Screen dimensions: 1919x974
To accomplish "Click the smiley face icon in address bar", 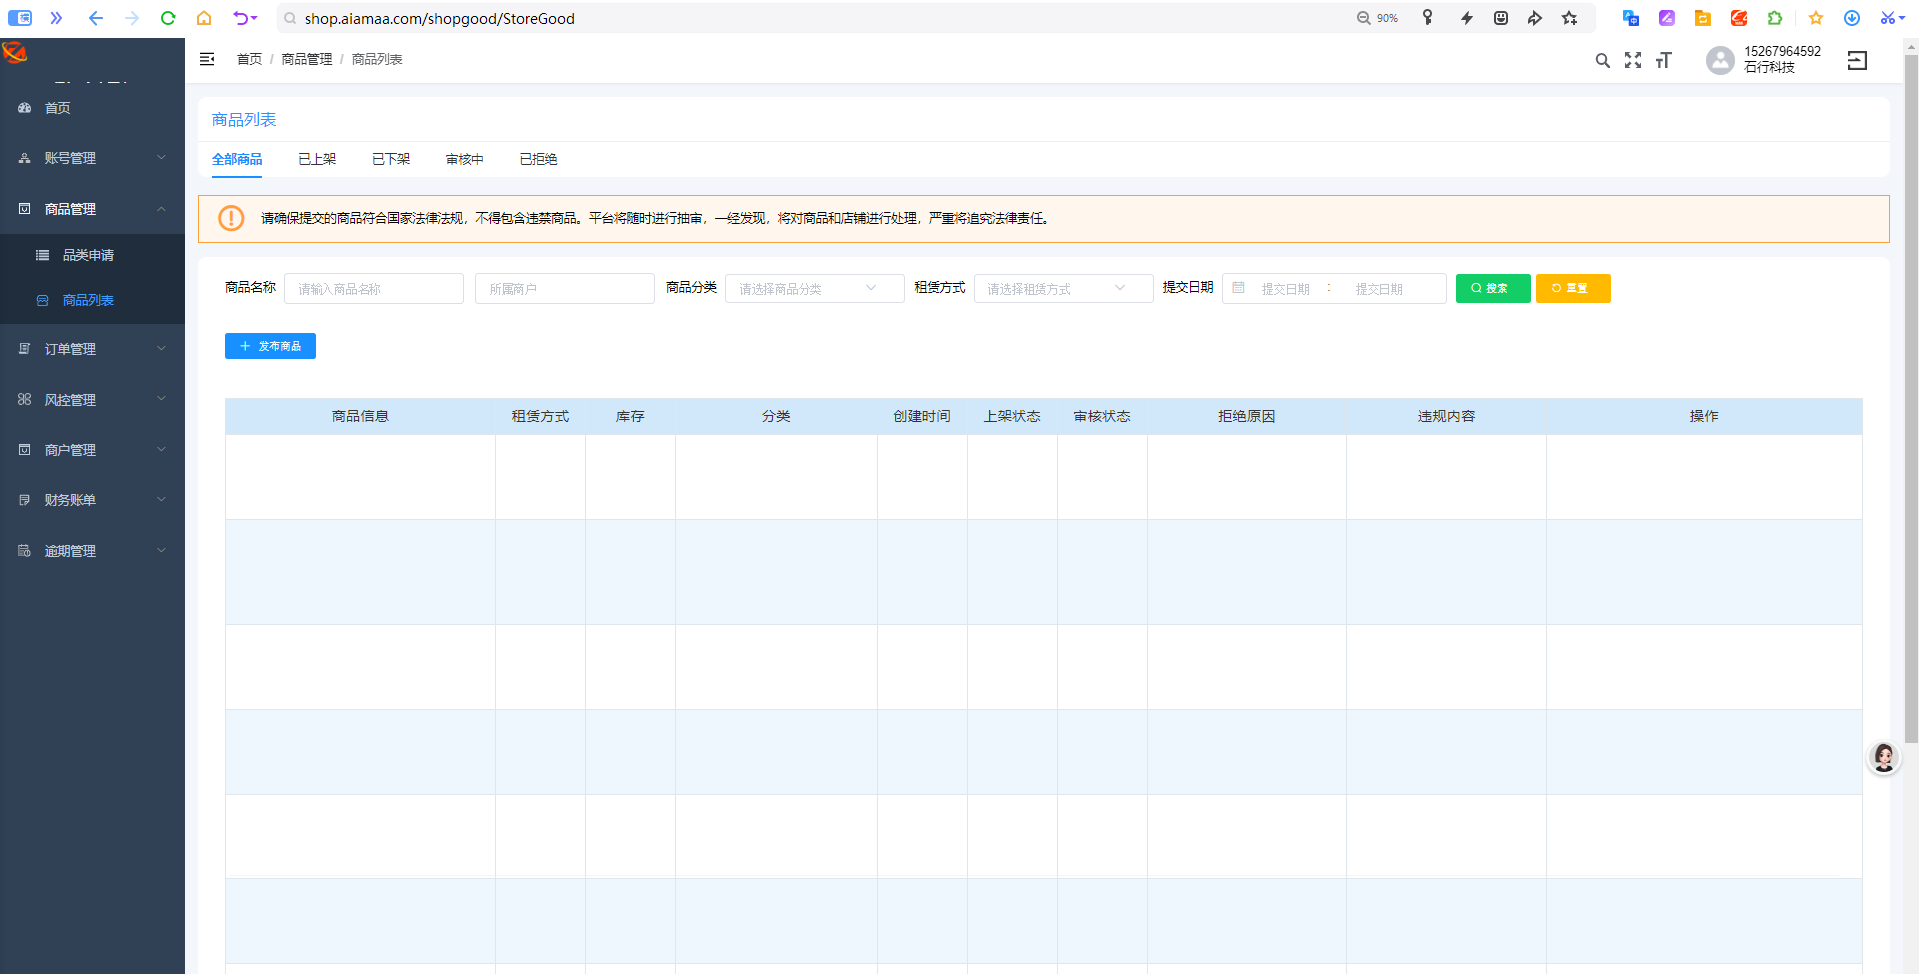I will pos(1501,18).
